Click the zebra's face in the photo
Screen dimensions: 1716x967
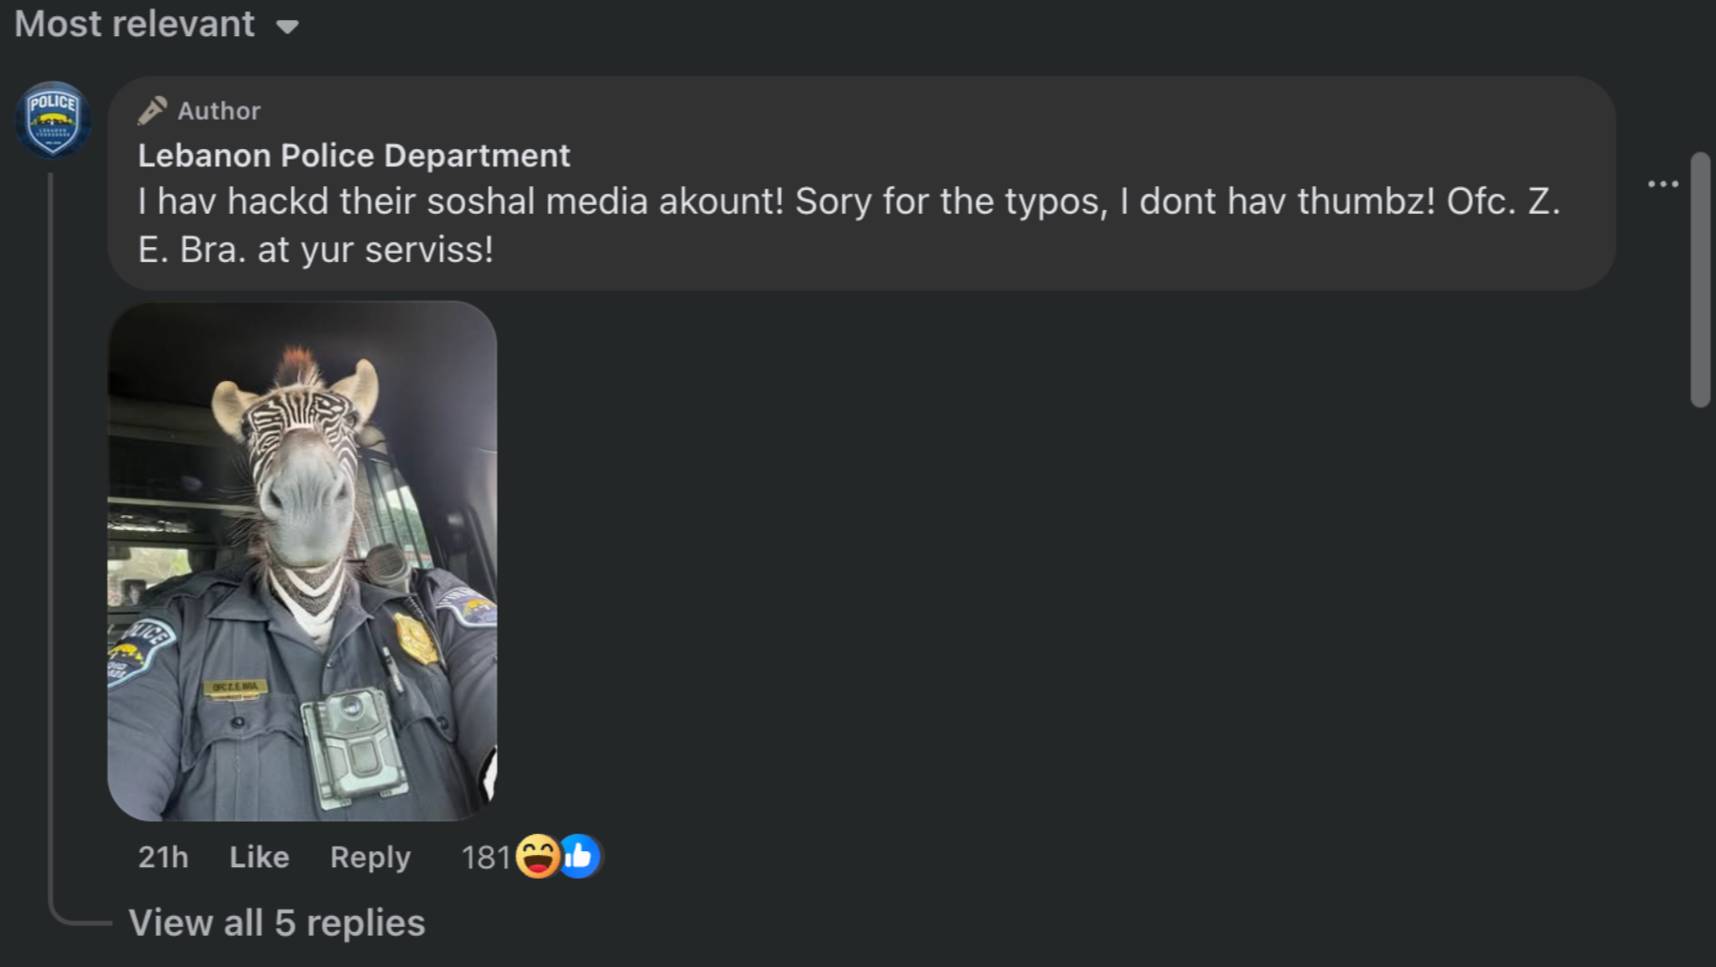coord(305,480)
